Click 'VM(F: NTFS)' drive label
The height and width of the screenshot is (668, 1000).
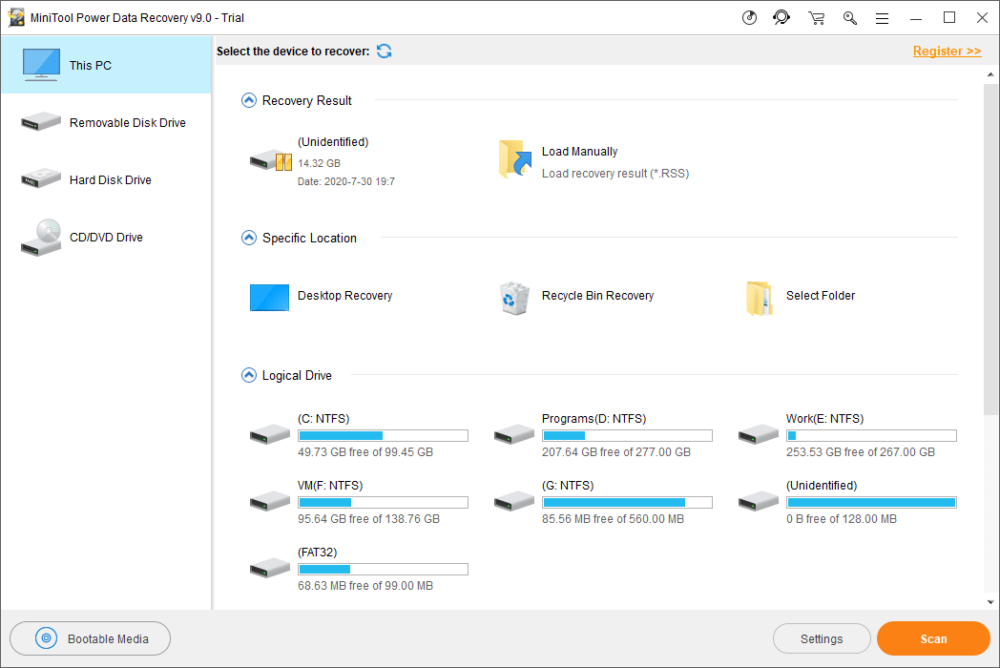point(330,486)
